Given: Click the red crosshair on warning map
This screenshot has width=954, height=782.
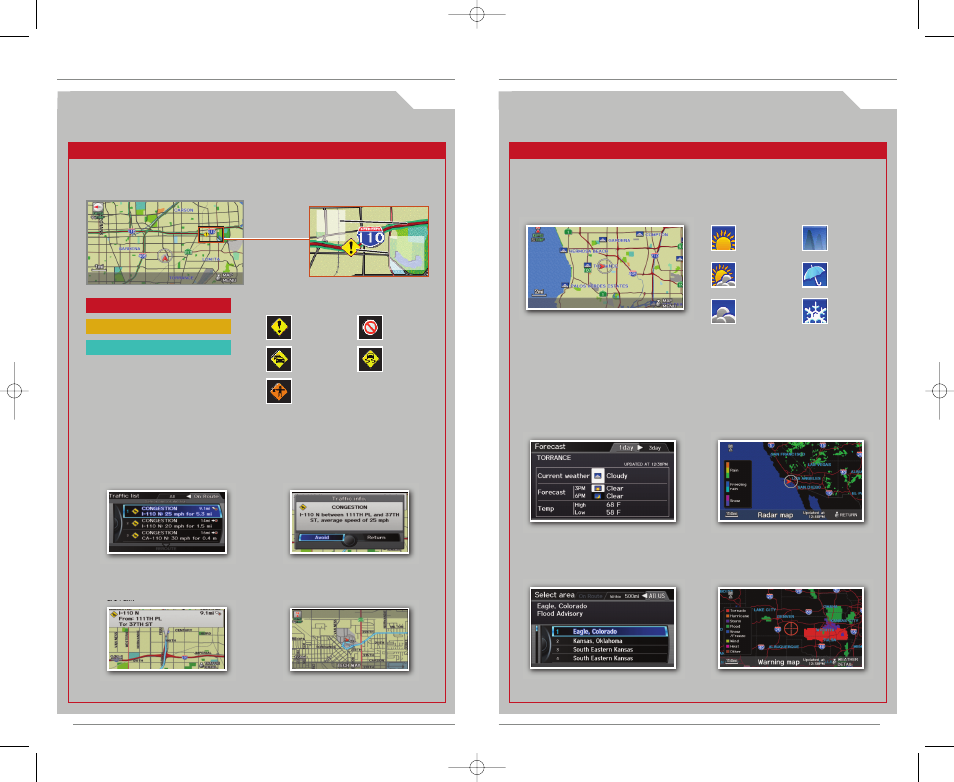Looking at the screenshot, I should (x=790, y=628).
